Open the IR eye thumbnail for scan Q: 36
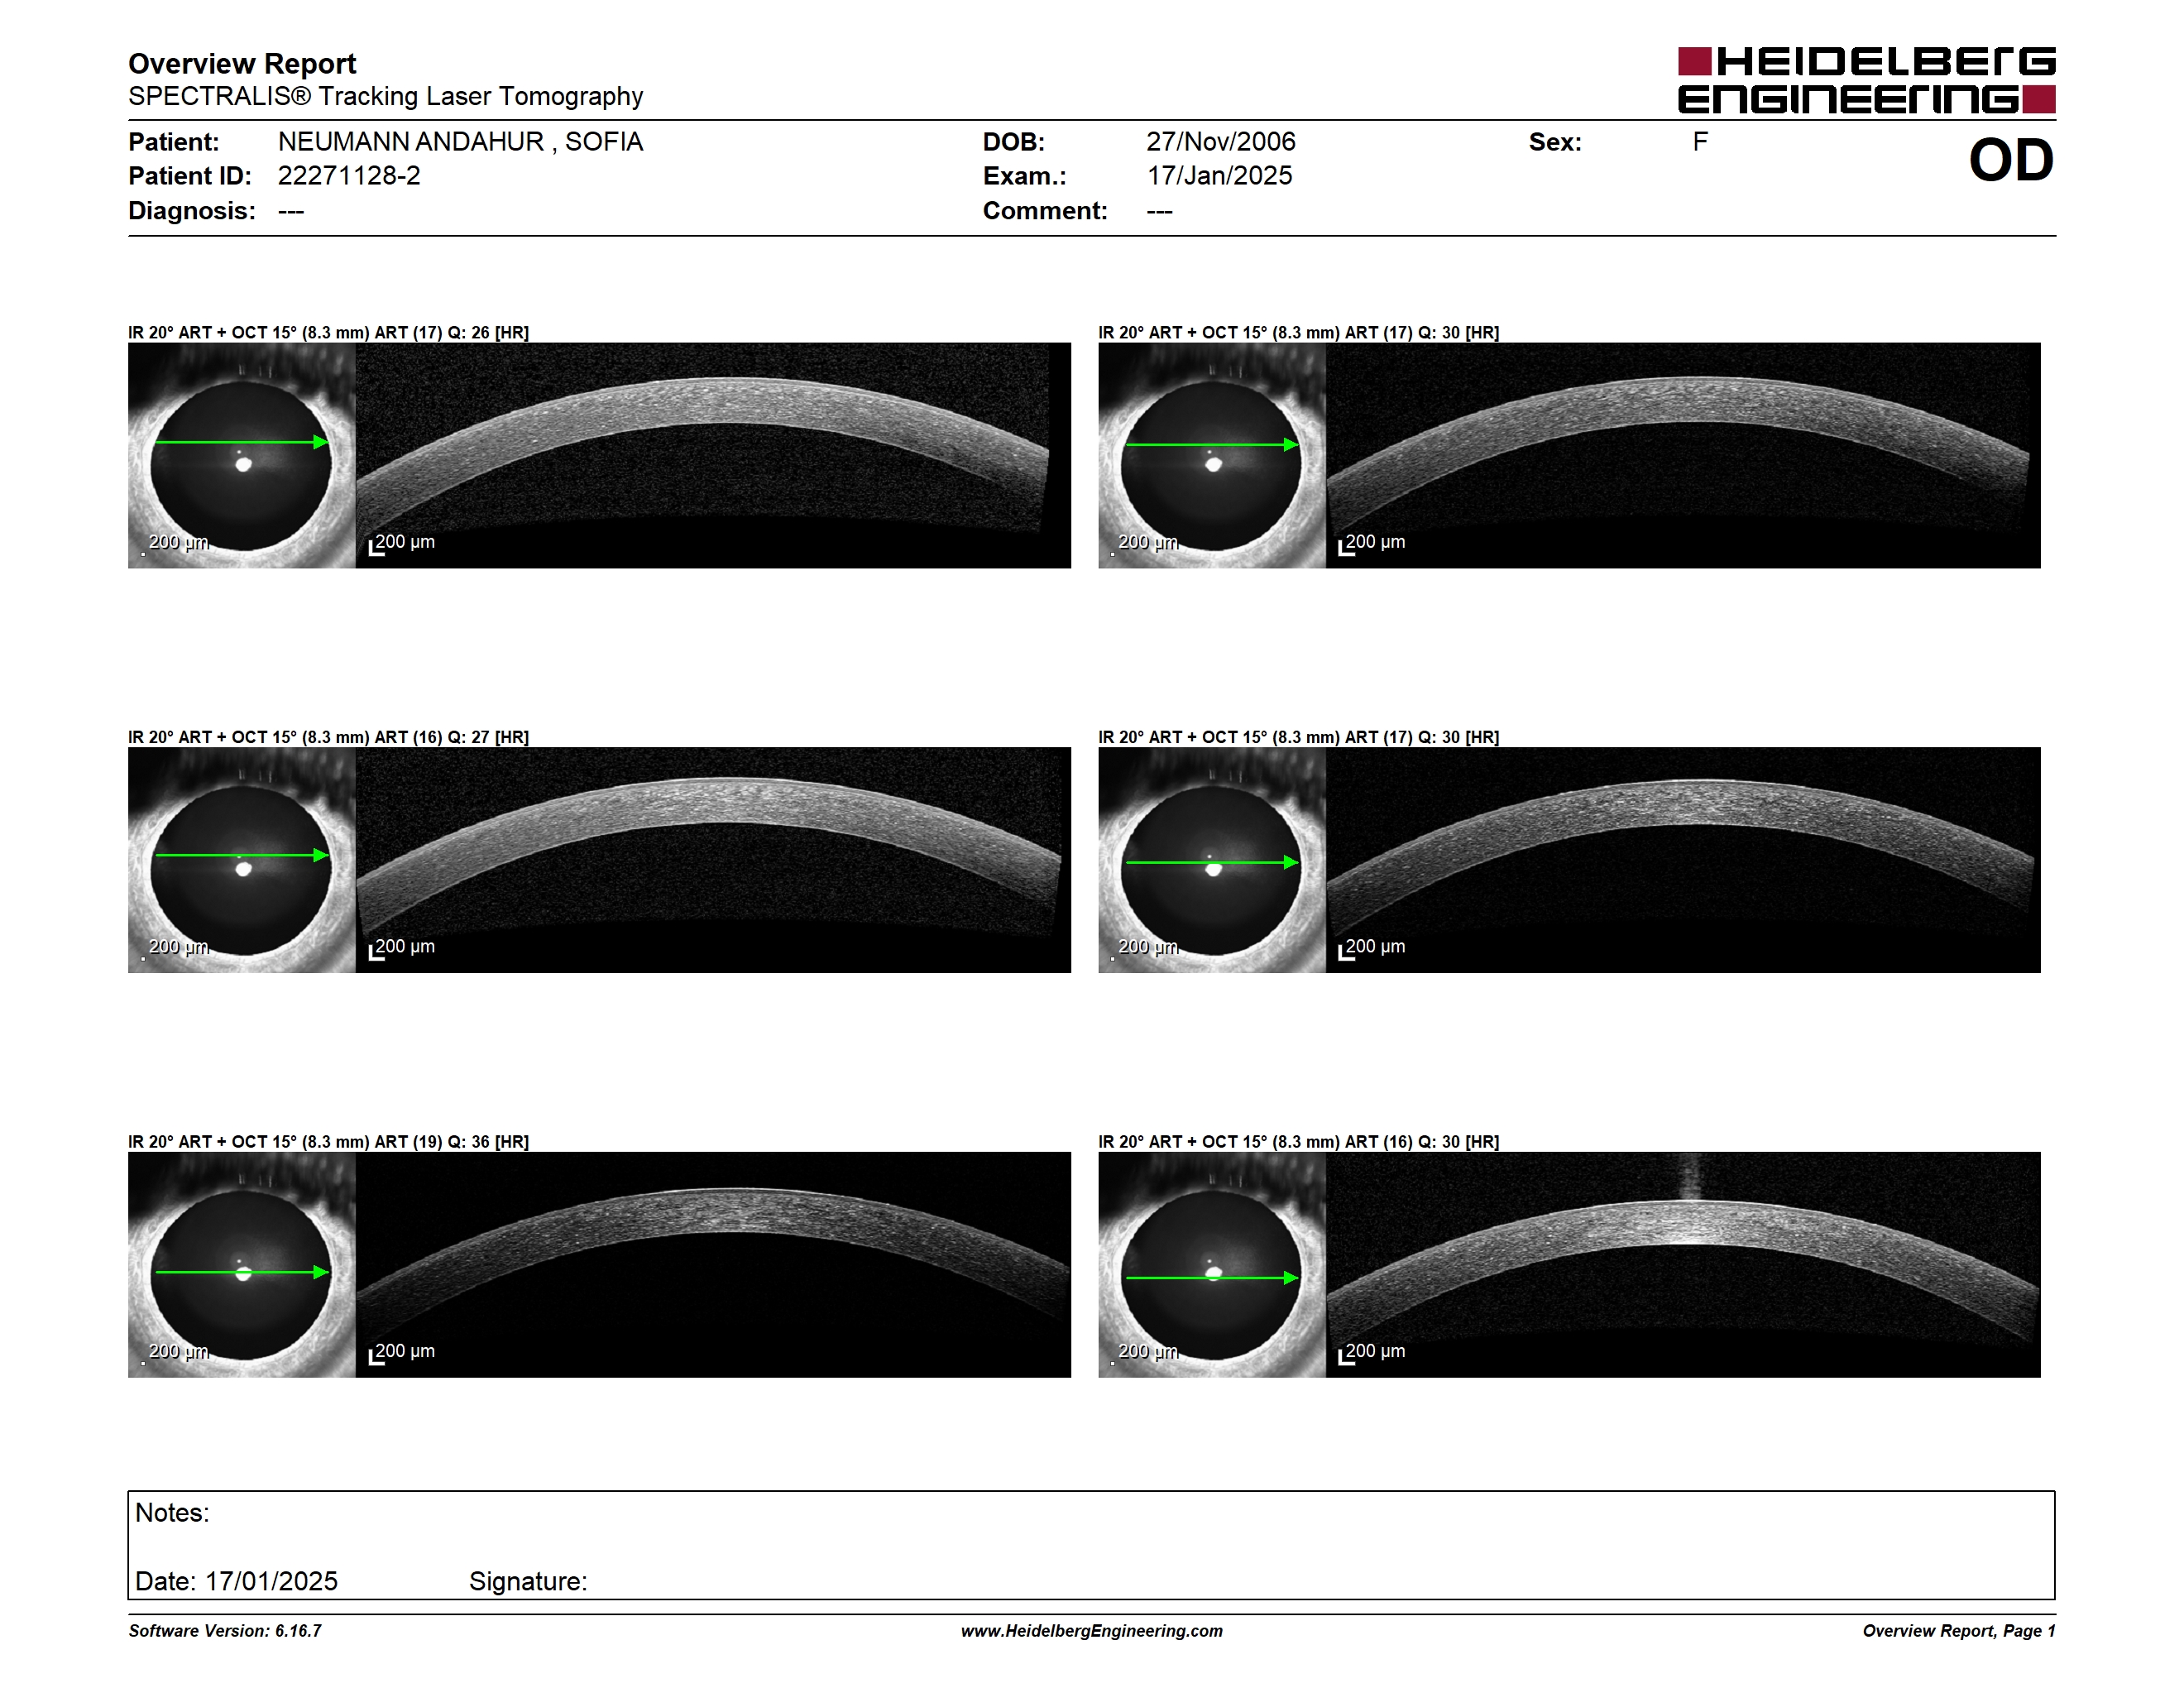Image resolution: width=2184 pixels, height=1688 pixels. point(242,1265)
